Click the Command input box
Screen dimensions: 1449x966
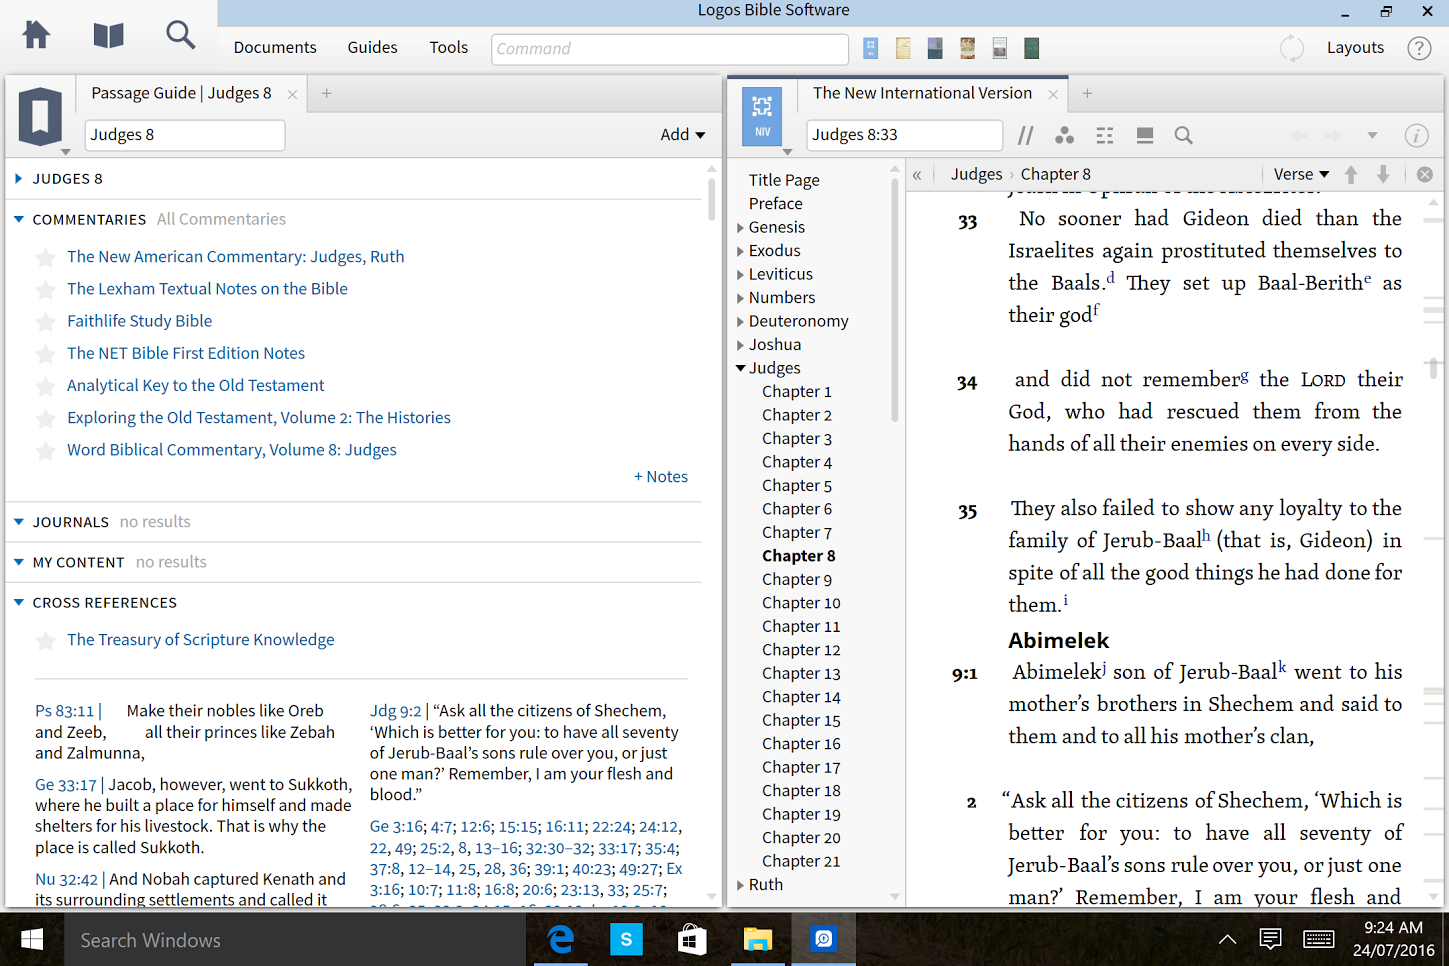(x=670, y=48)
